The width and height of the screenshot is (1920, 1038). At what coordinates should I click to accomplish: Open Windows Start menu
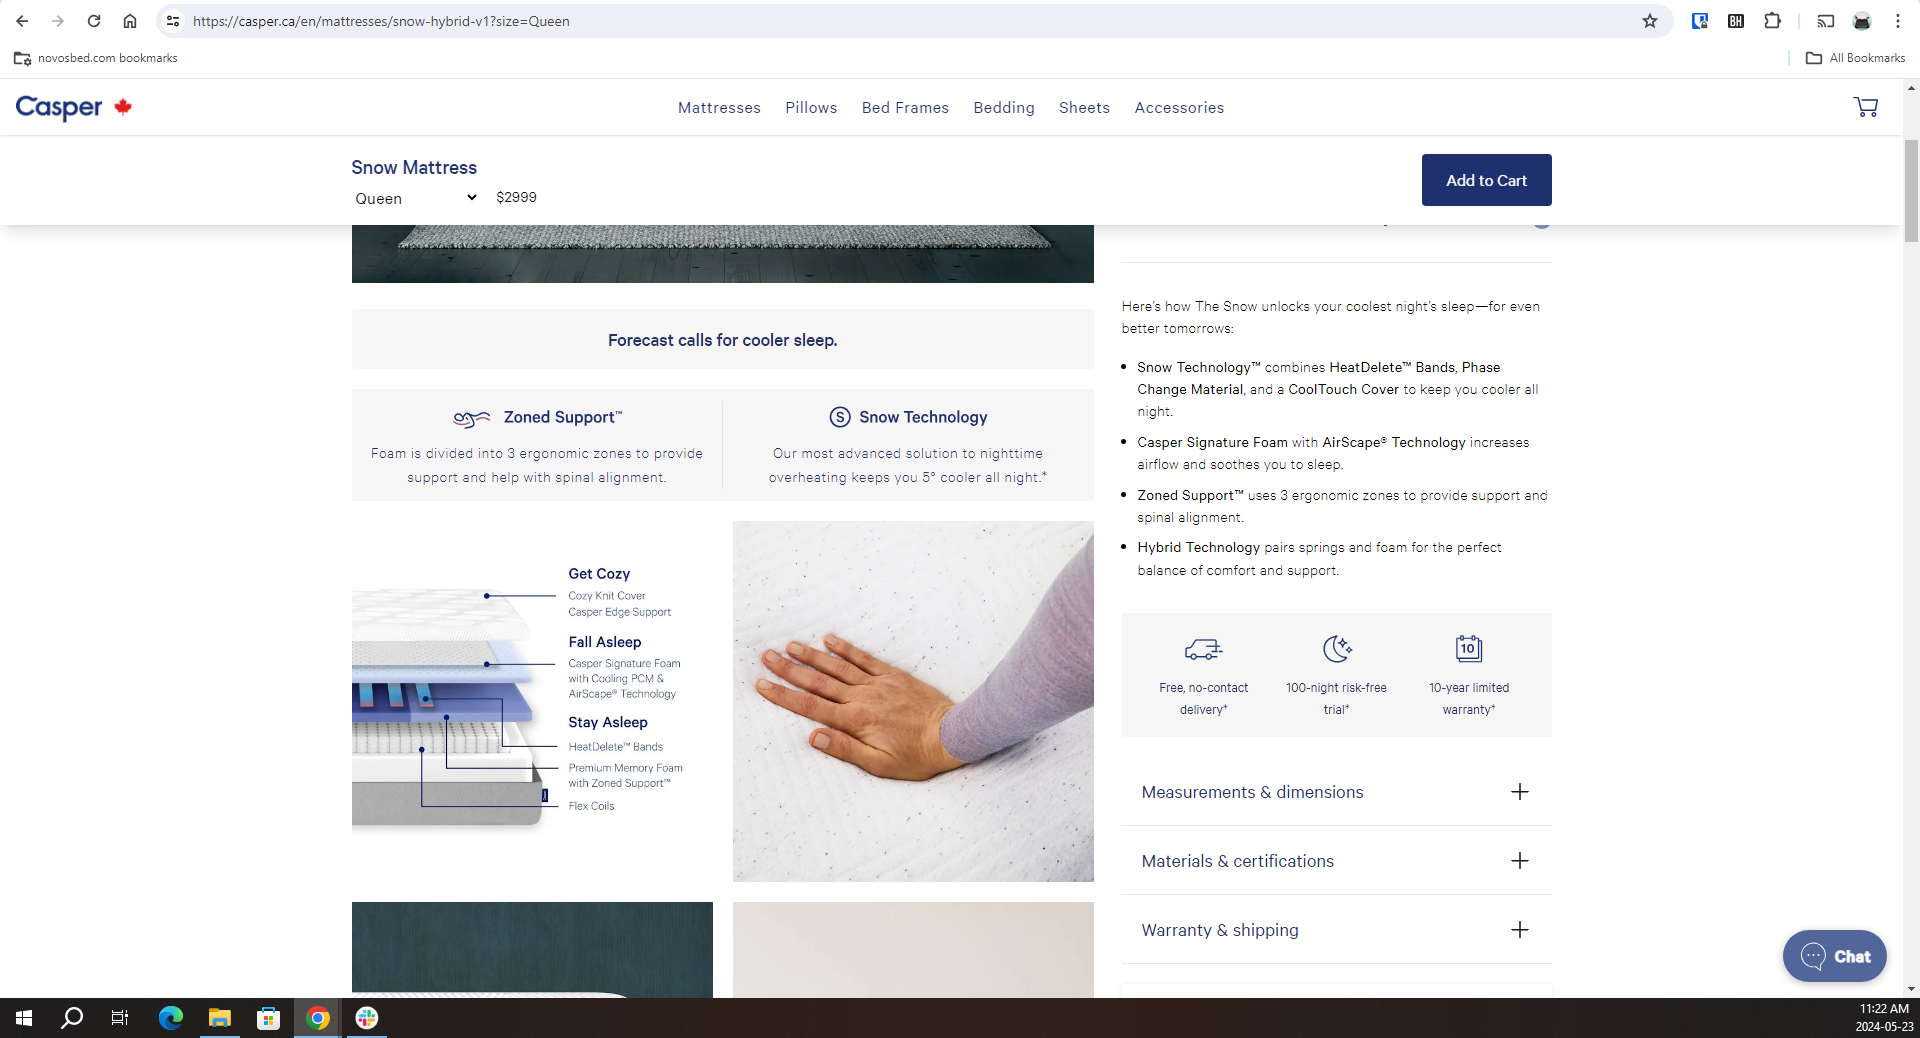[x=24, y=1018]
